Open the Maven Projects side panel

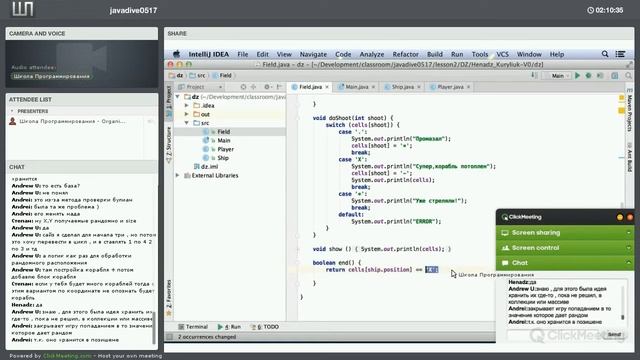(x=629, y=110)
